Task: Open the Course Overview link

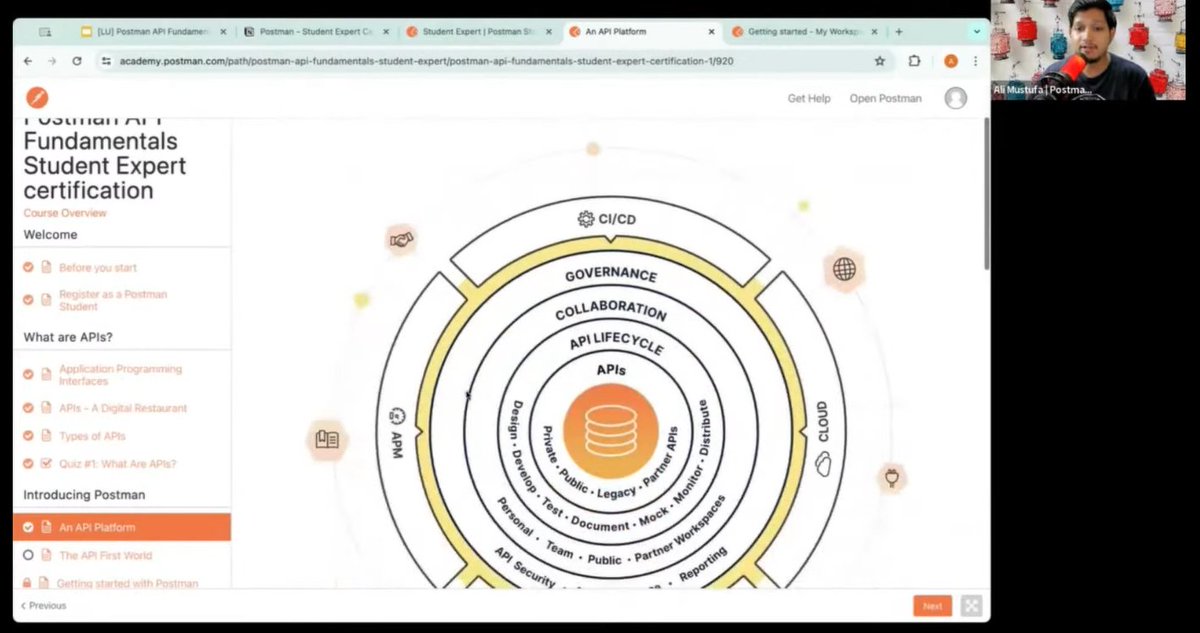Action: 65,213
